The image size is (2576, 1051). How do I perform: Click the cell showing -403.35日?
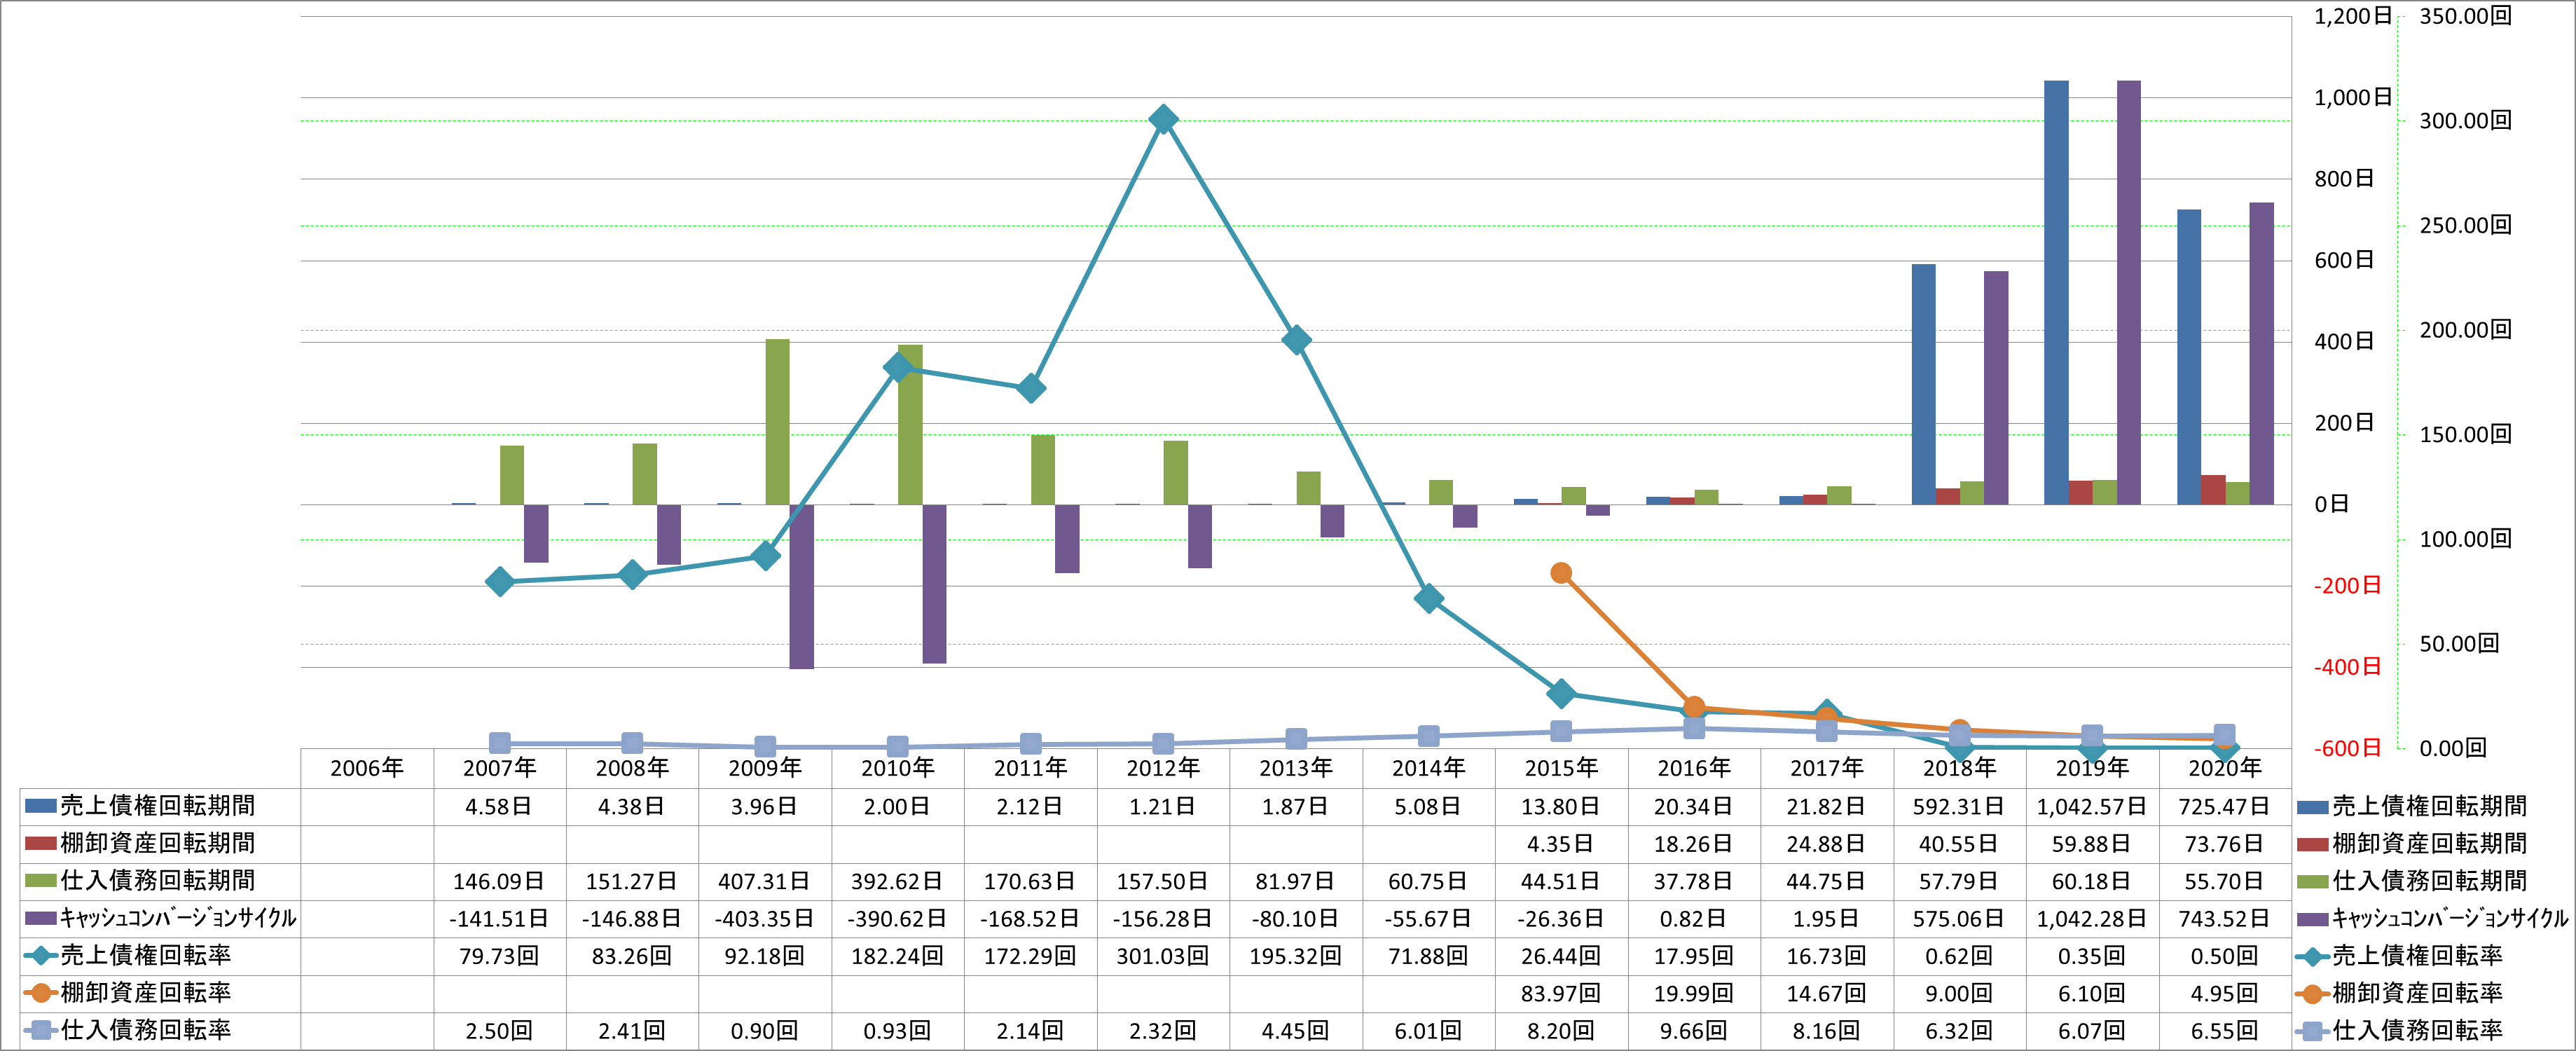pyautogui.click(x=765, y=918)
